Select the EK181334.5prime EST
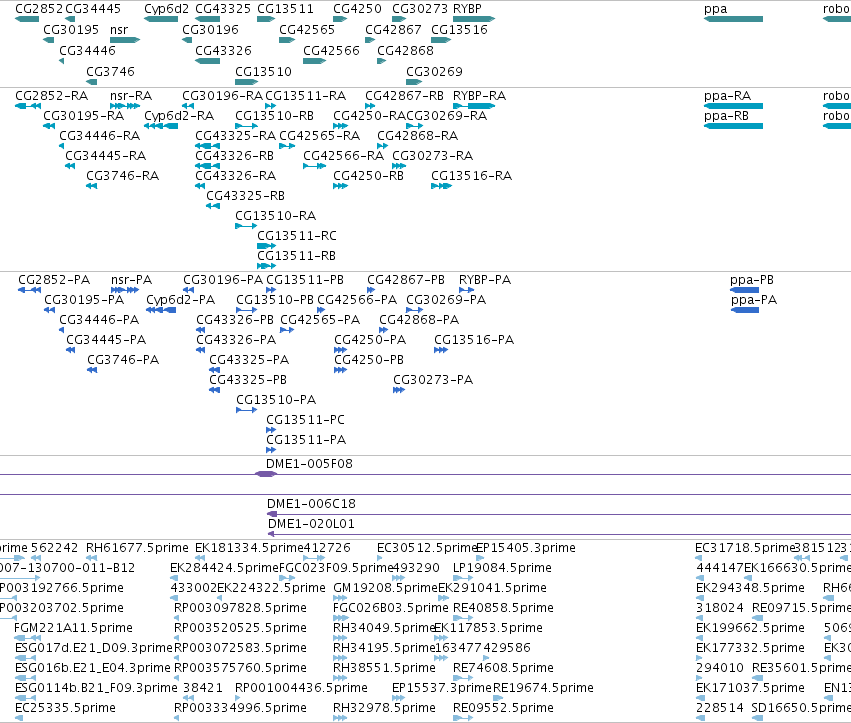Image resolution: width=851 pixels, height=723 pixels. coord(200,558)
